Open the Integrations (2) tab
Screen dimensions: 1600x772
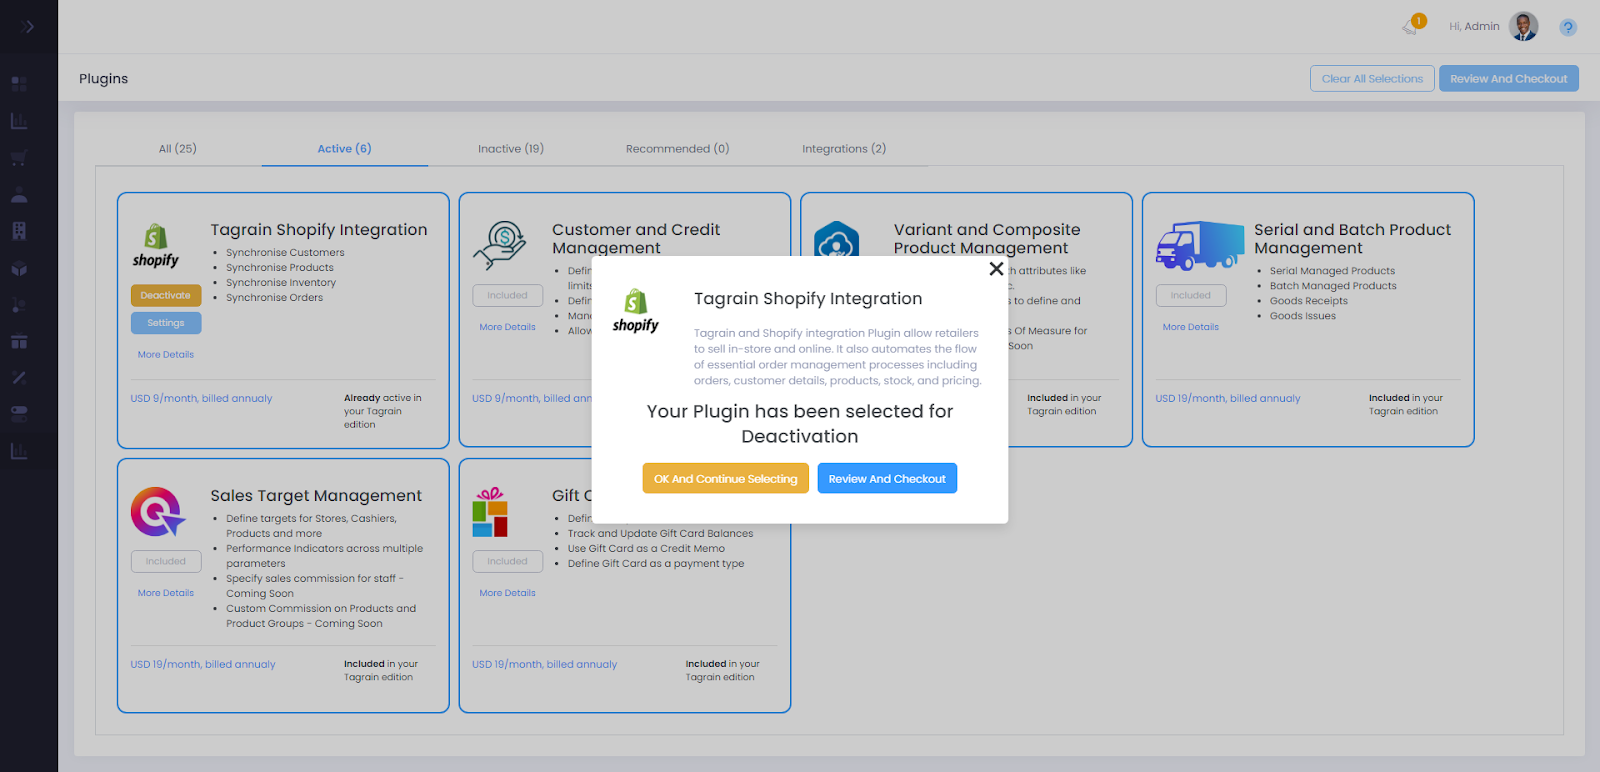844,149
